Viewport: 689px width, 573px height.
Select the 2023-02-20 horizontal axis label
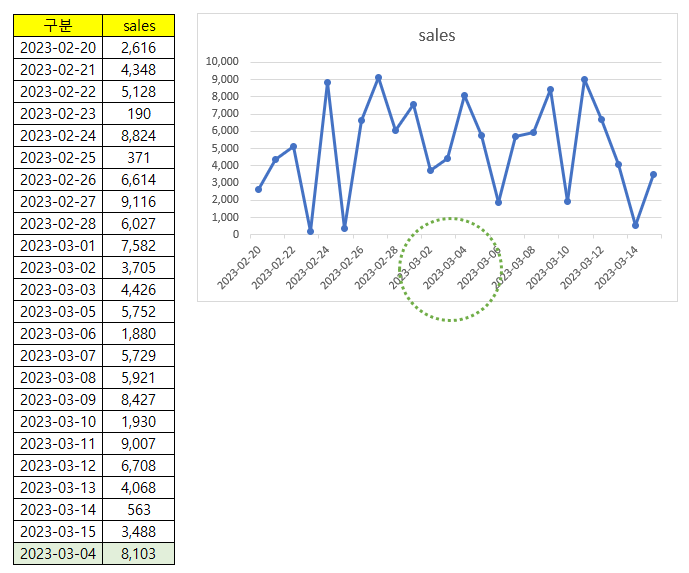[239, 268]
